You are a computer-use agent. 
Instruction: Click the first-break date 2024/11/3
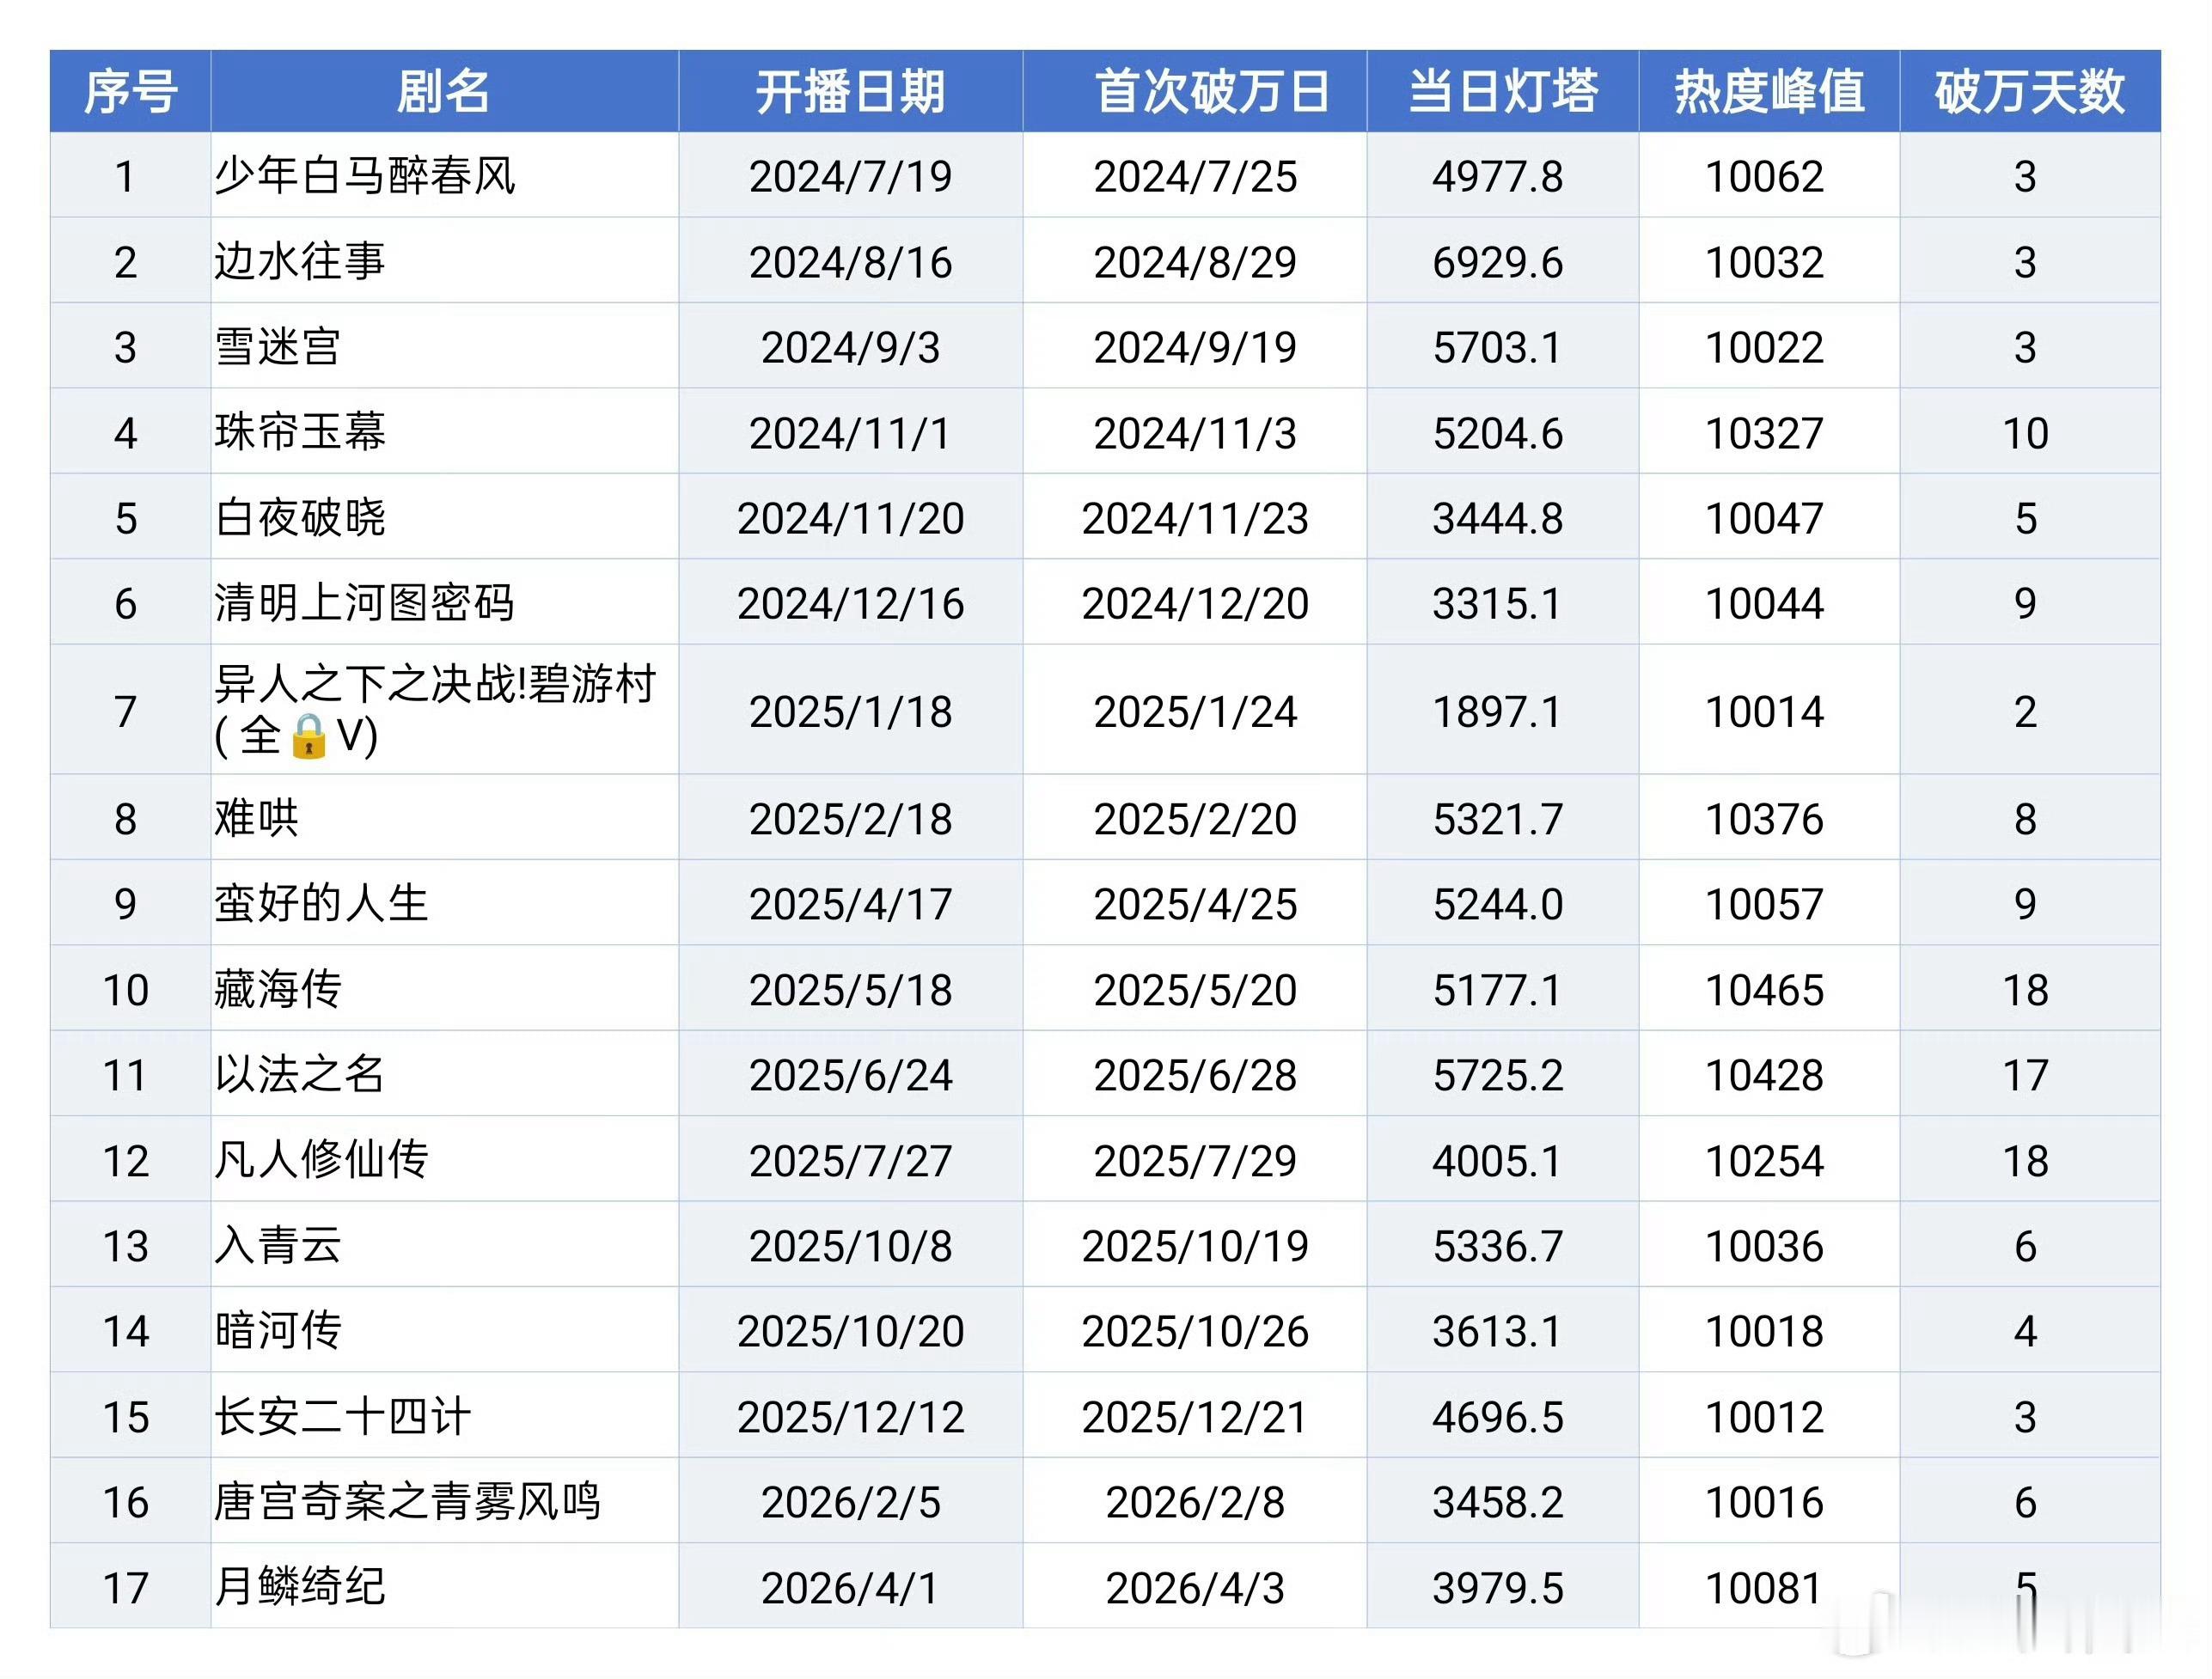click(1195, 434)
